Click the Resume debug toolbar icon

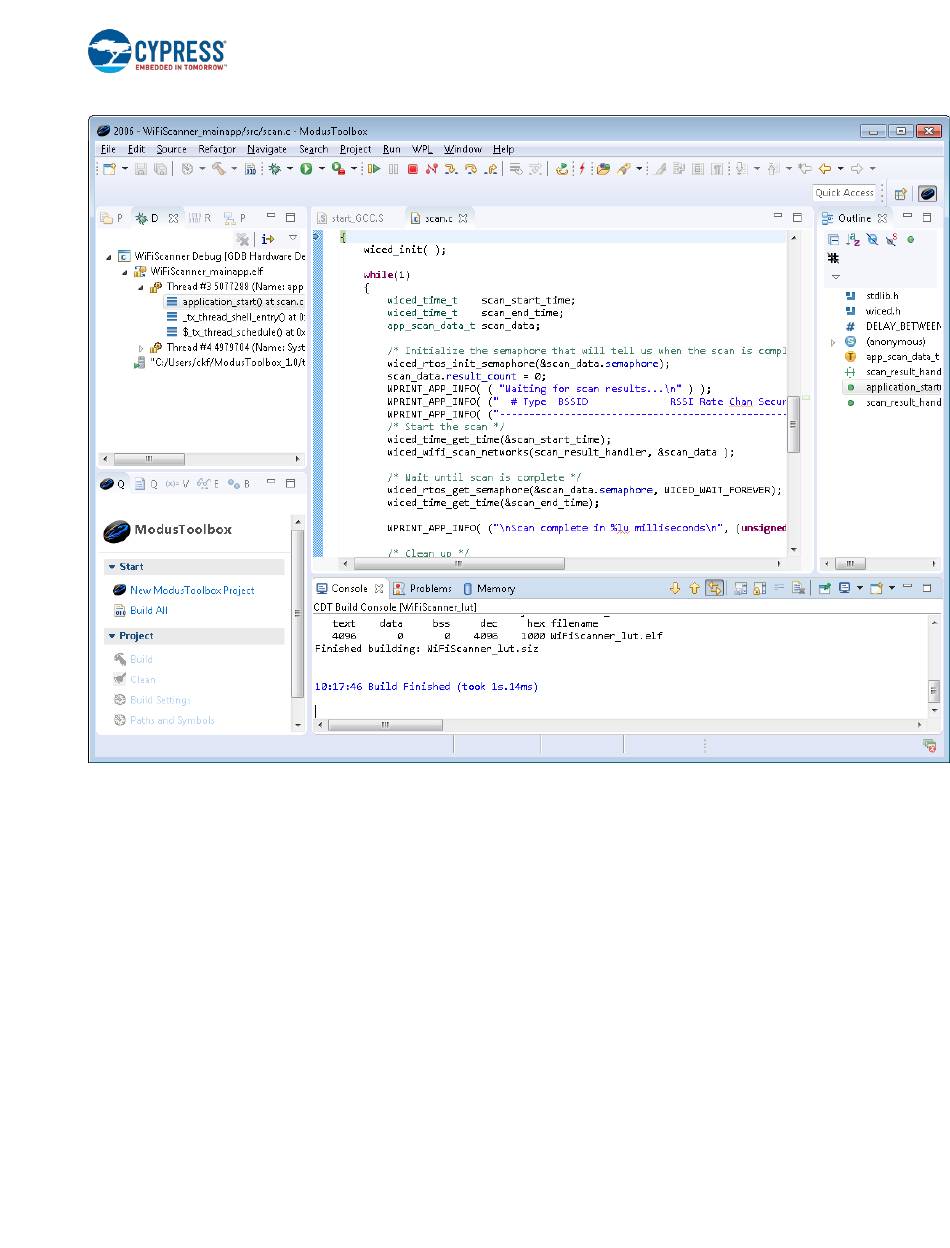pos(374,169)
